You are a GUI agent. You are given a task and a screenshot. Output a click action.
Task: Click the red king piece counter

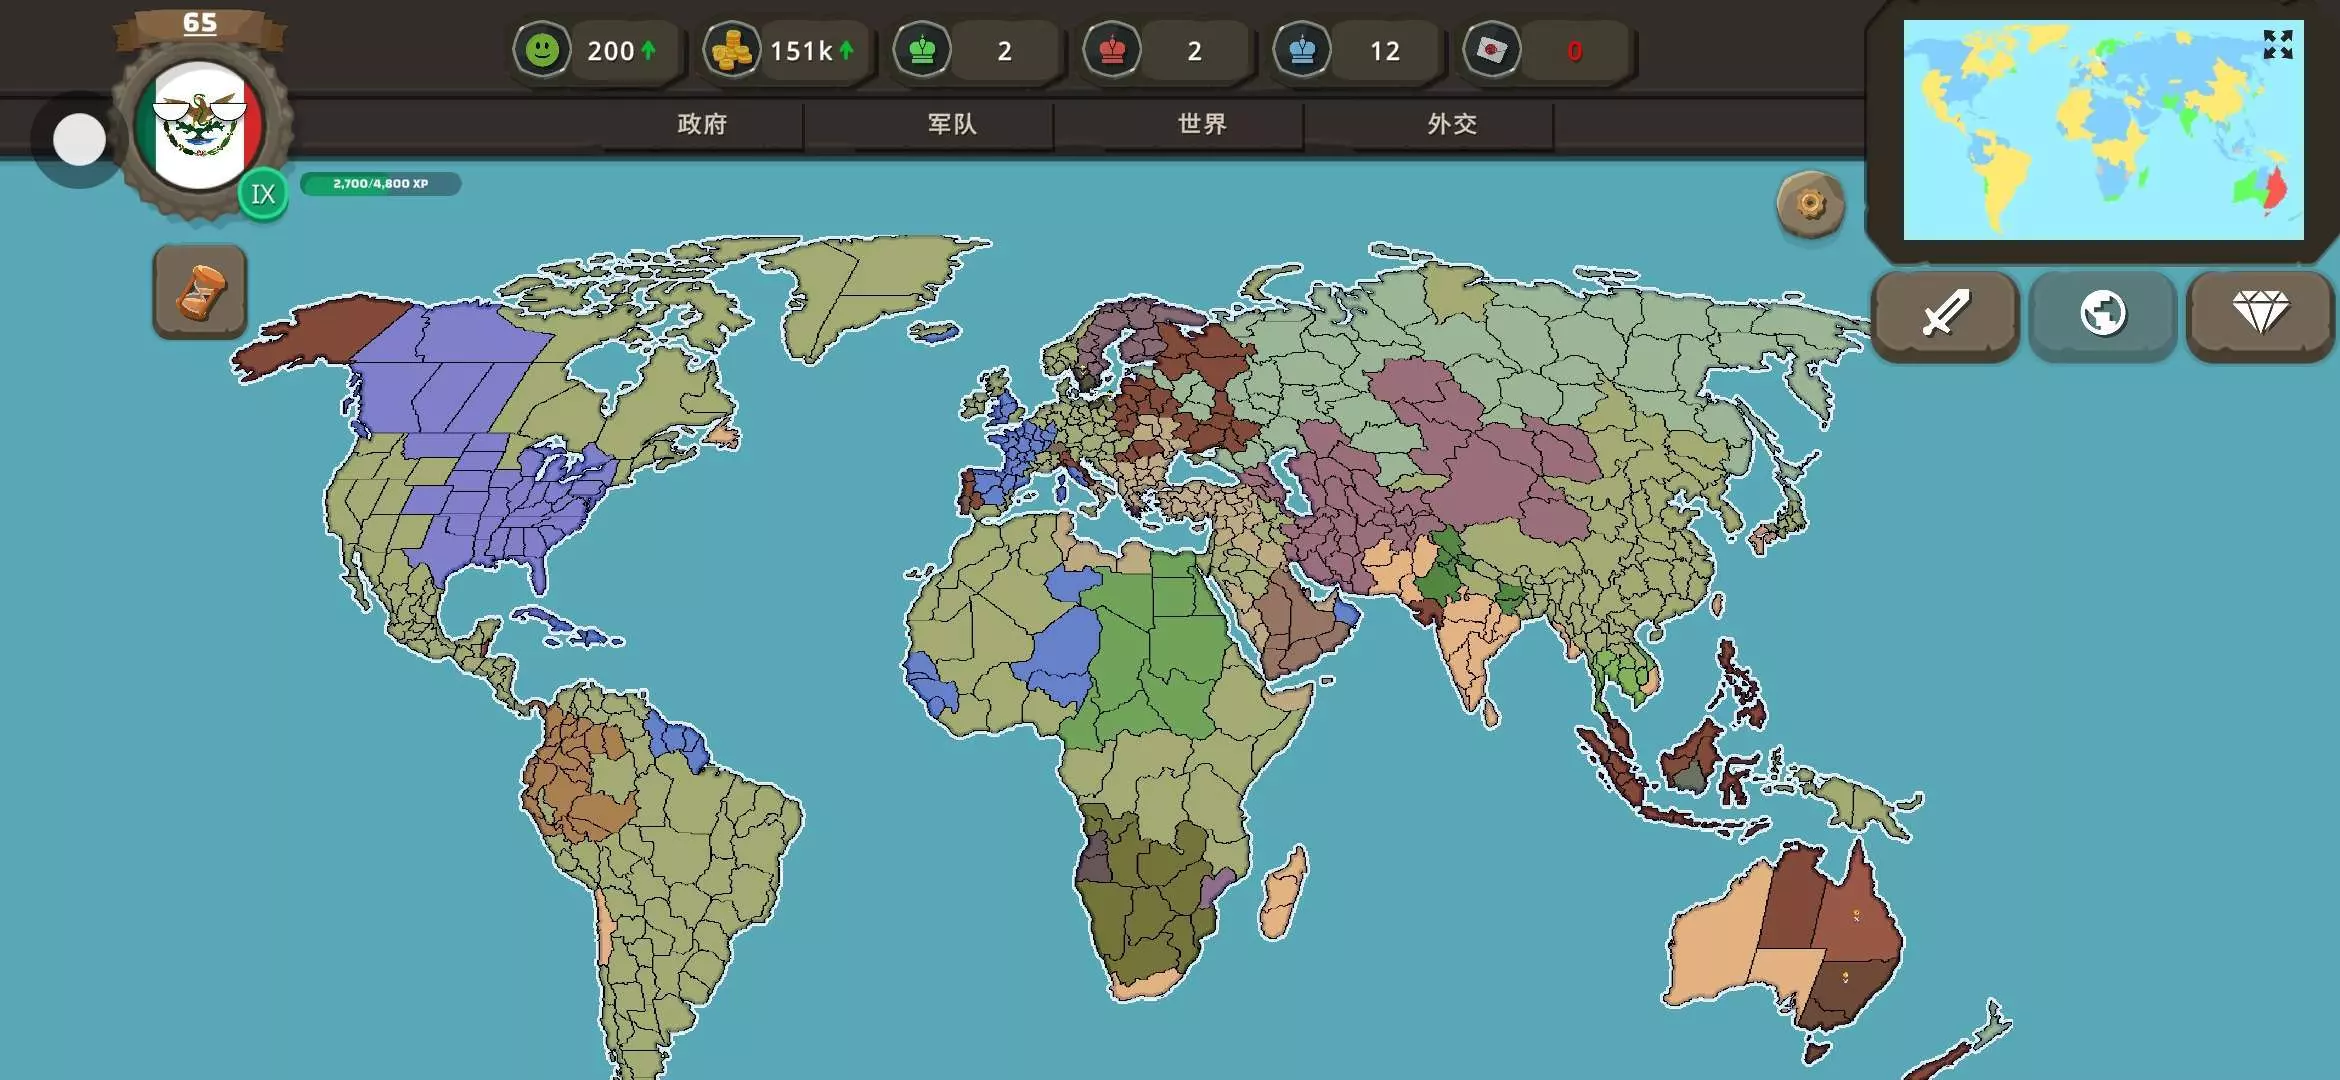click(x=1112, y=50)
